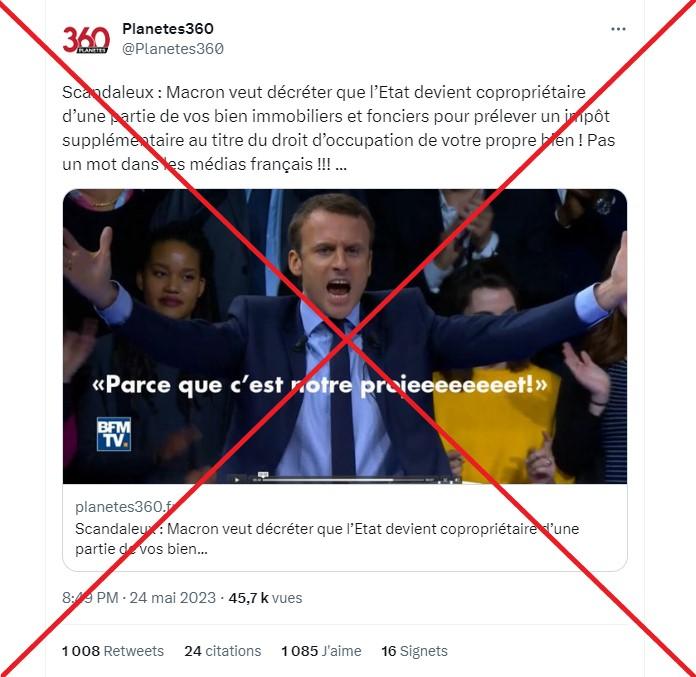Open the planetes360.fr domain link
The height and width of the screenshot is (677, 696).
click(x=126, y=507)
